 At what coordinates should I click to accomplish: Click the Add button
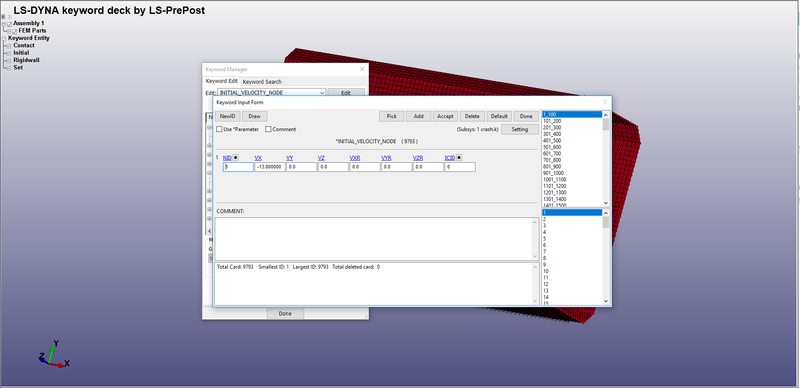click(418, 116)
